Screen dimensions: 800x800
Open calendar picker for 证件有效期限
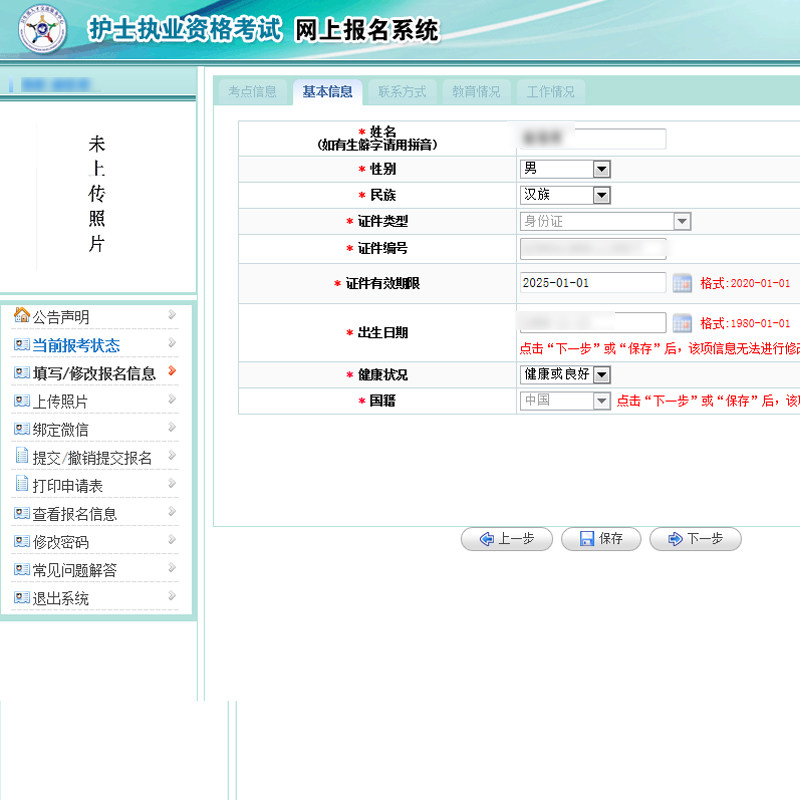[682, 283]
